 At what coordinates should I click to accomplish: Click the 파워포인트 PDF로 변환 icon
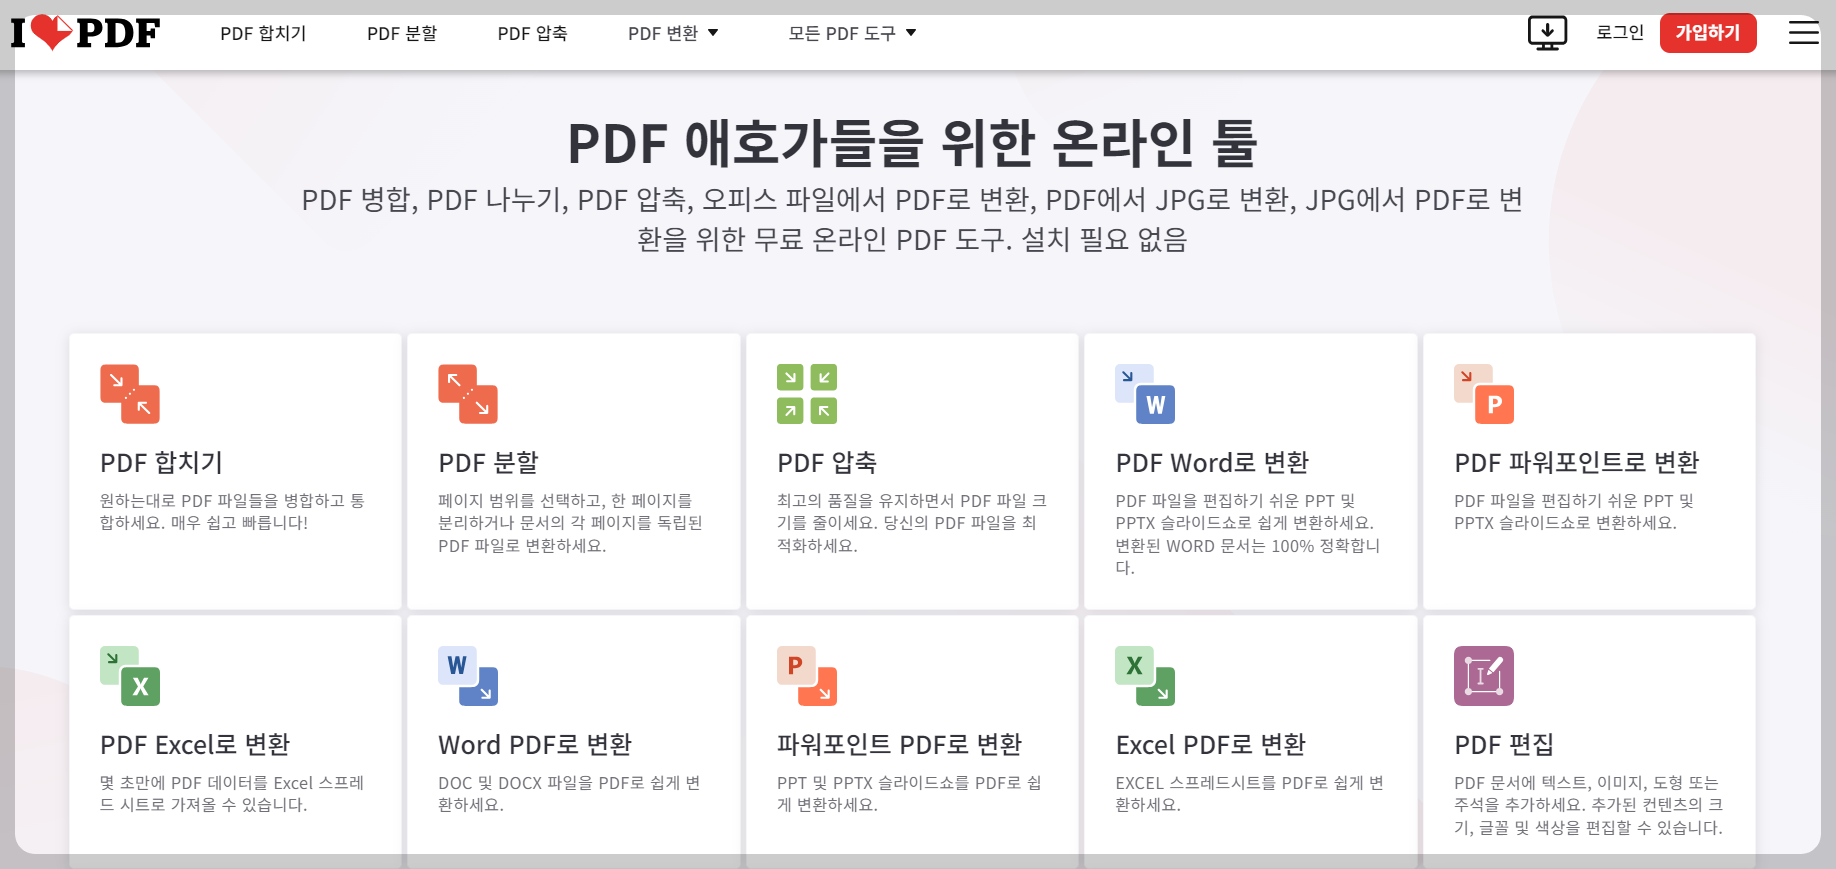pos(807,676)
